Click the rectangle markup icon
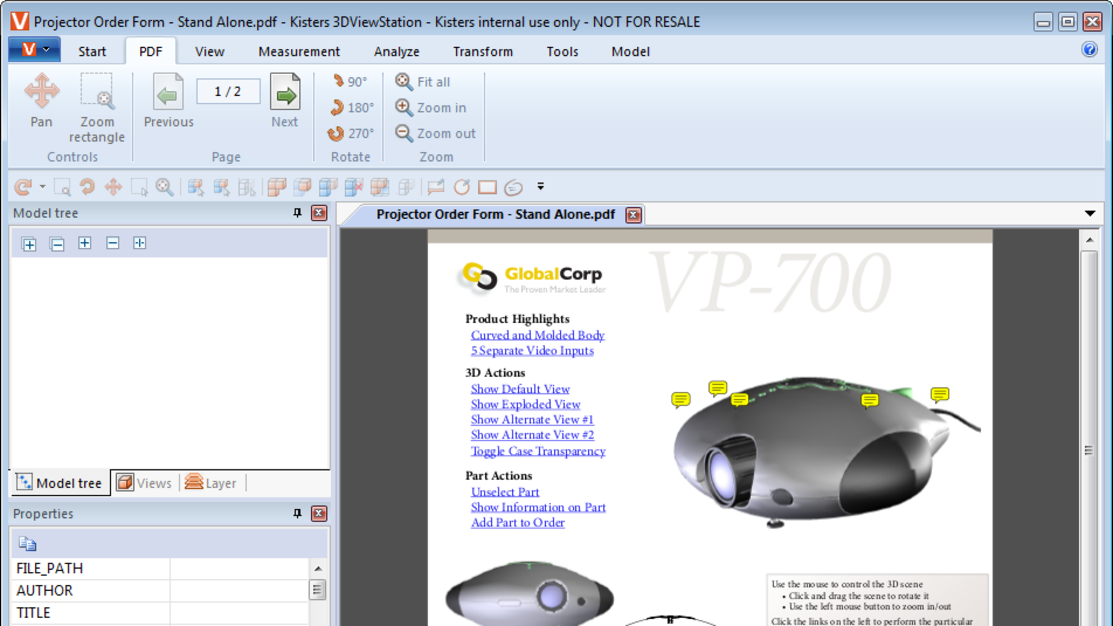This screenshot has height=626, width=1113. [x=487, y=187]
